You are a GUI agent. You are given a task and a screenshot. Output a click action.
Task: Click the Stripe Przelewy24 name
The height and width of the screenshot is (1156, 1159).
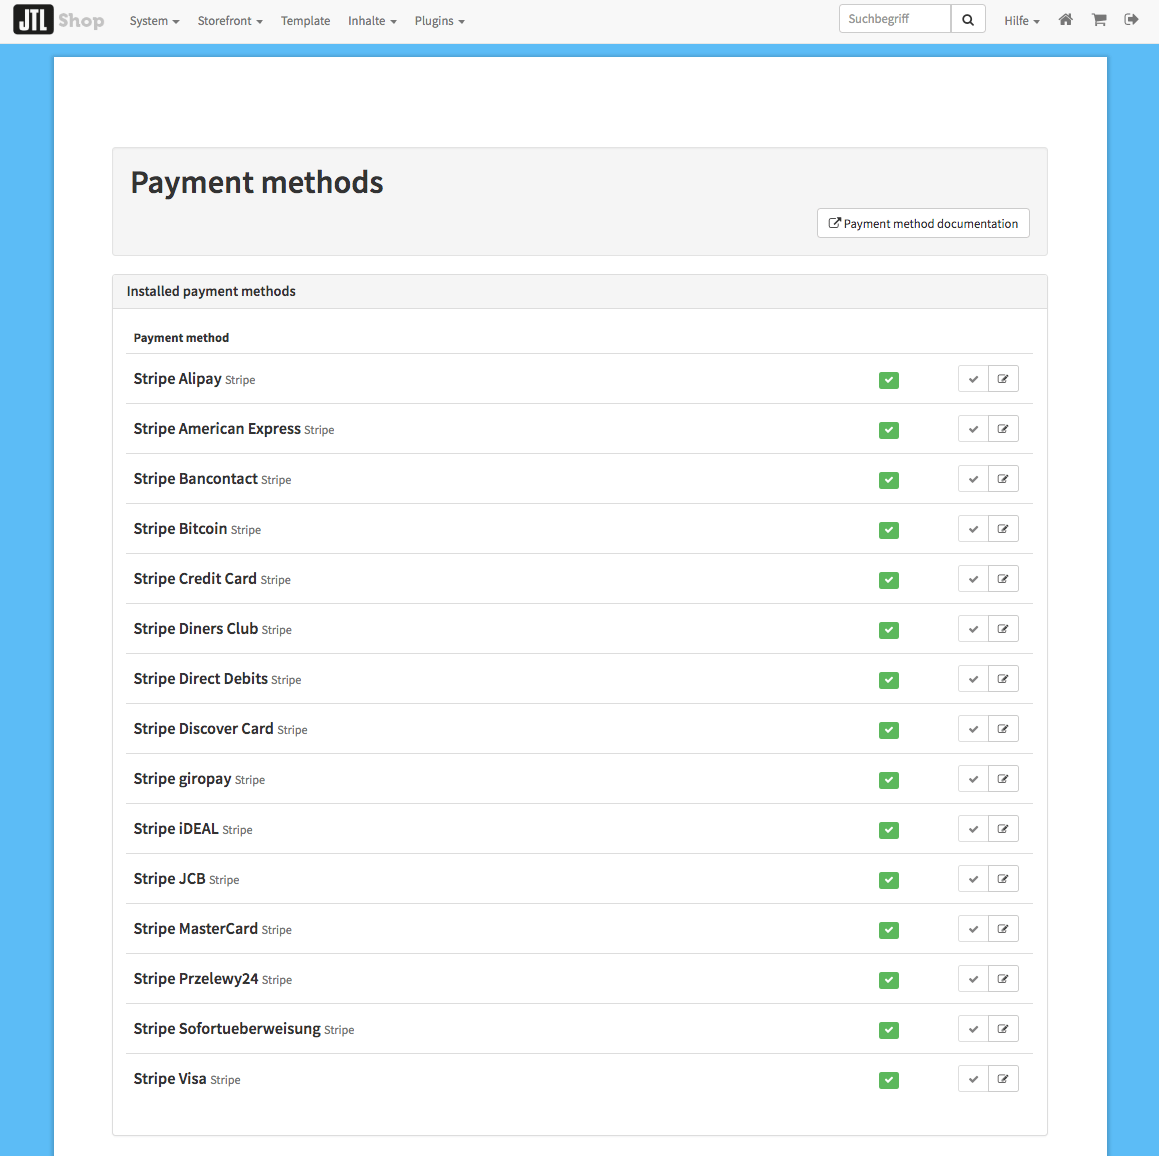point(196,979)
